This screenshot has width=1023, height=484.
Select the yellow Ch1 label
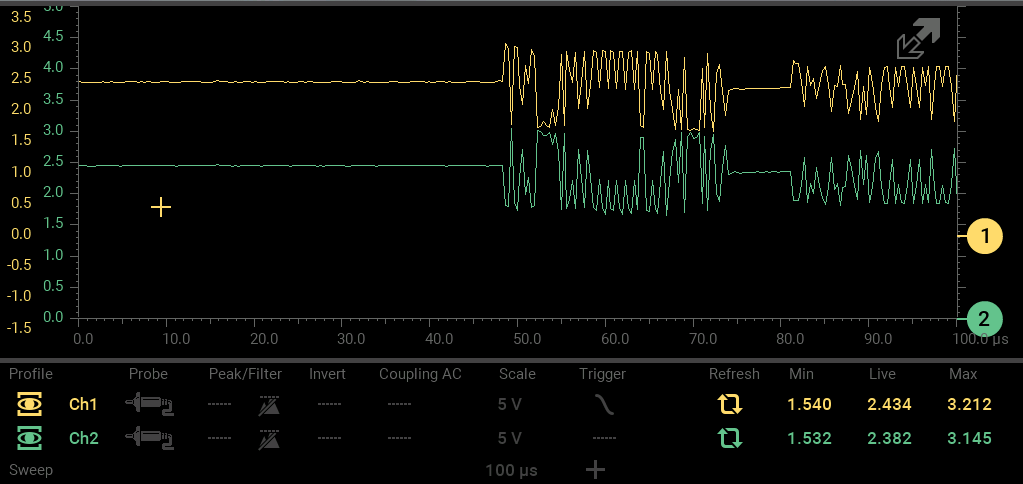click(83, 405)
